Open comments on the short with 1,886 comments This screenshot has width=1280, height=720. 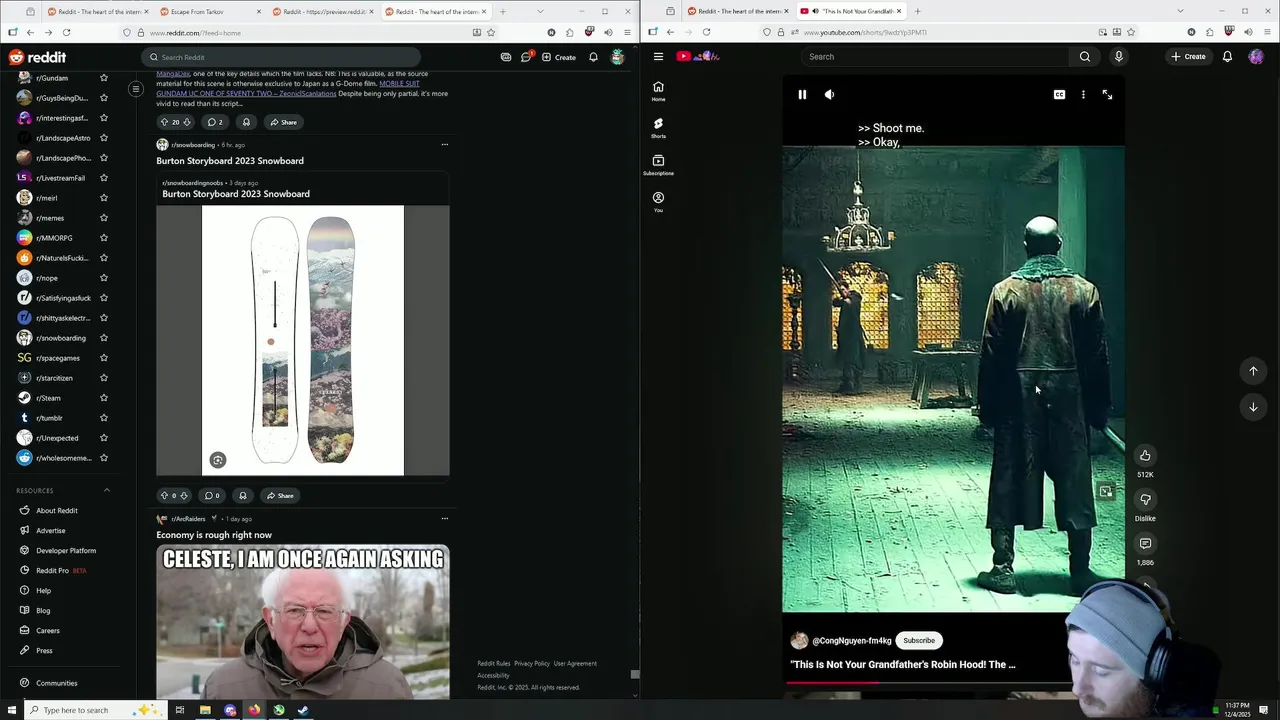coord(1145,543)
